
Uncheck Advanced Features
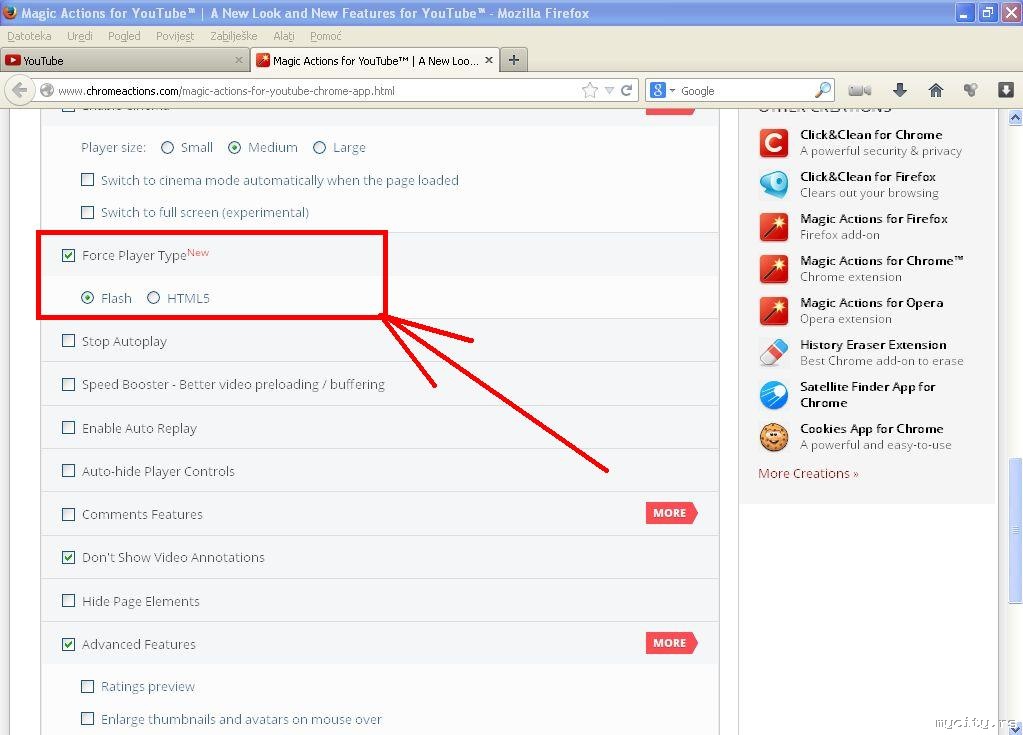point(69,644)
